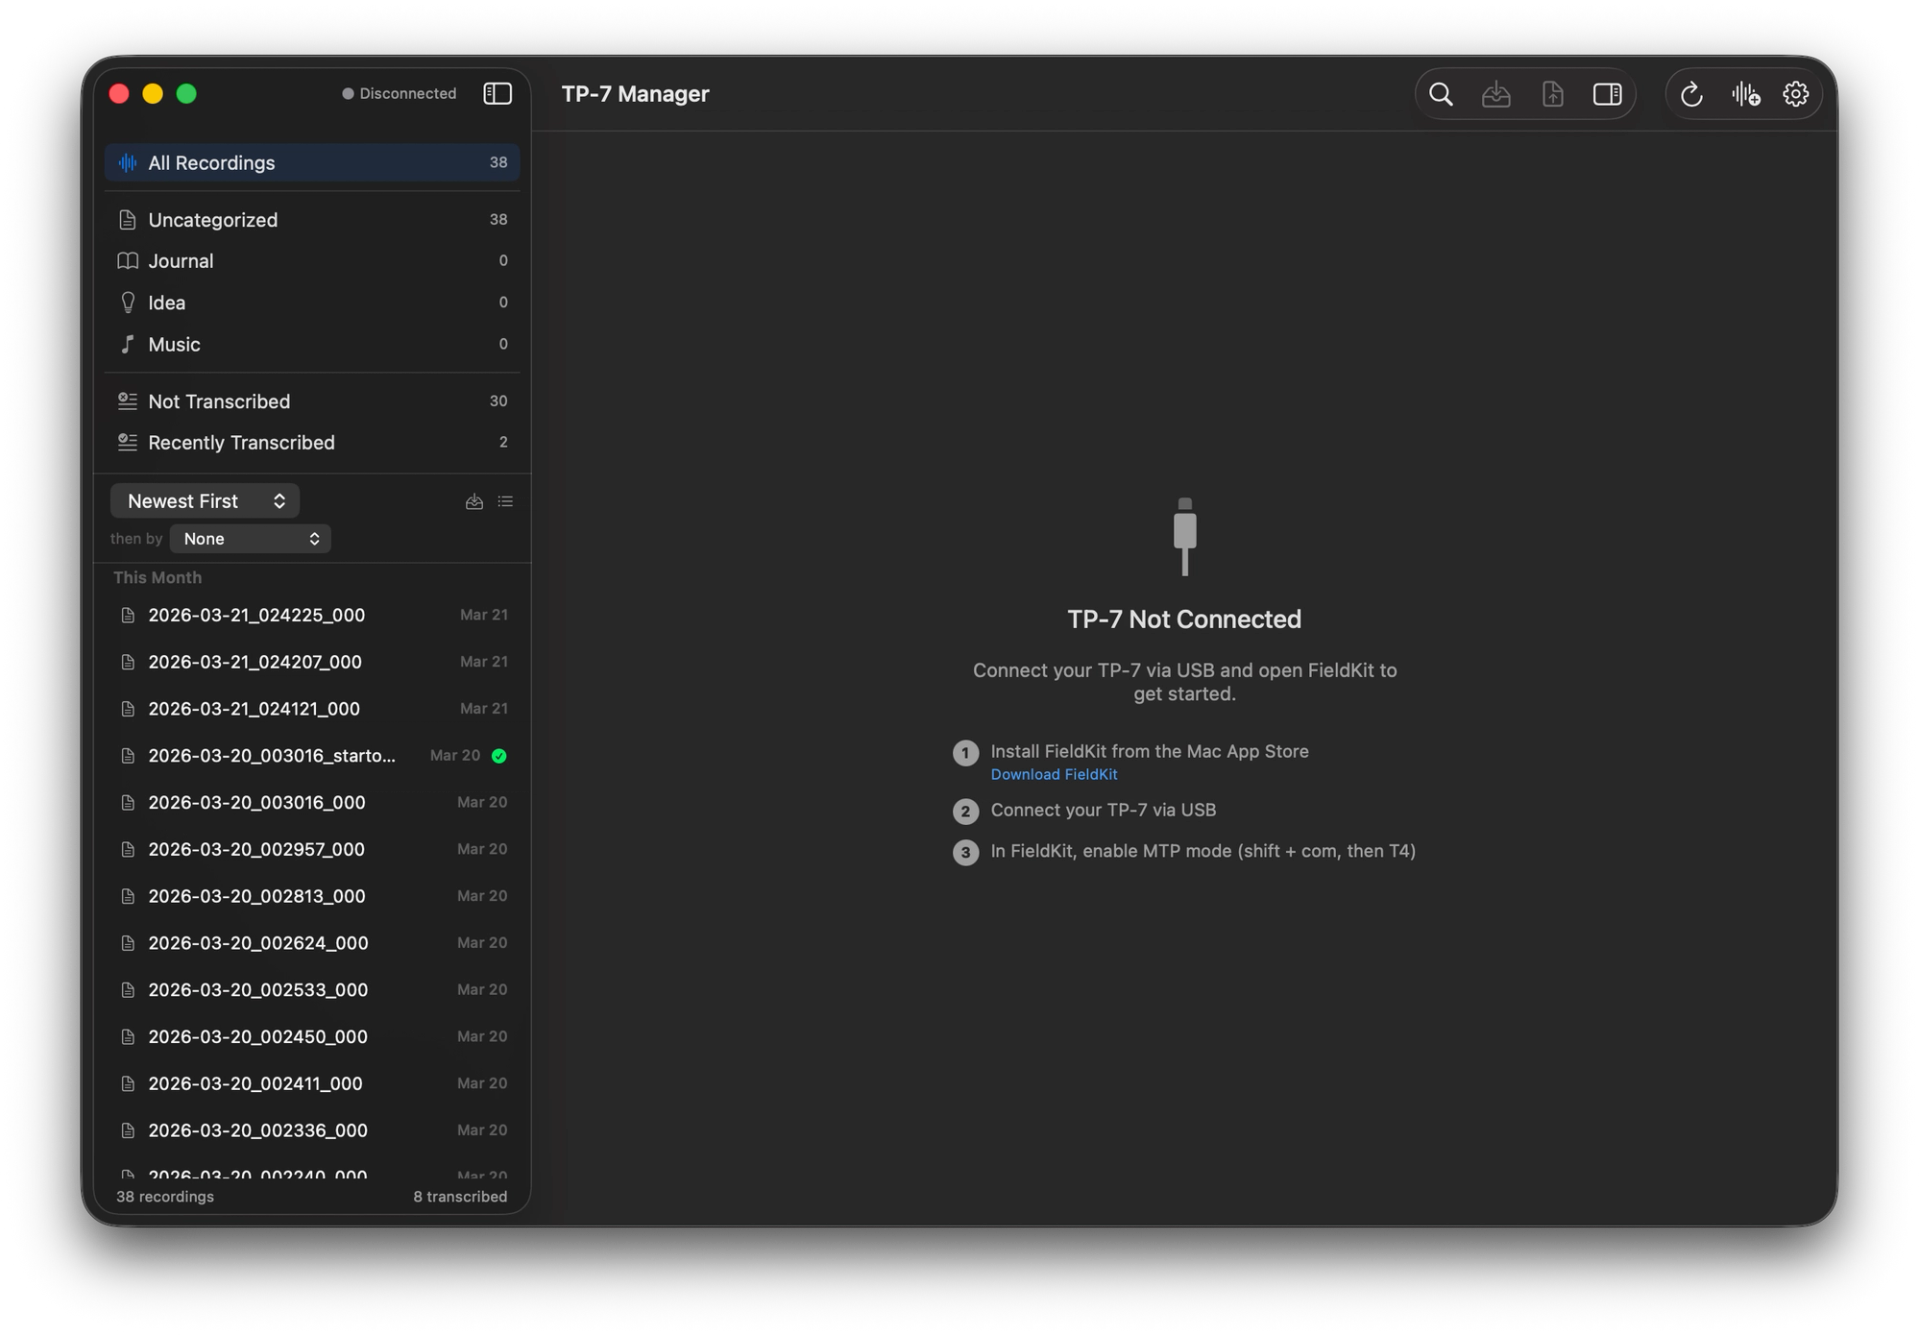Click the document icon next to Uncategorized
The image size is (1920, 1335).
click(x=127, y=219)
